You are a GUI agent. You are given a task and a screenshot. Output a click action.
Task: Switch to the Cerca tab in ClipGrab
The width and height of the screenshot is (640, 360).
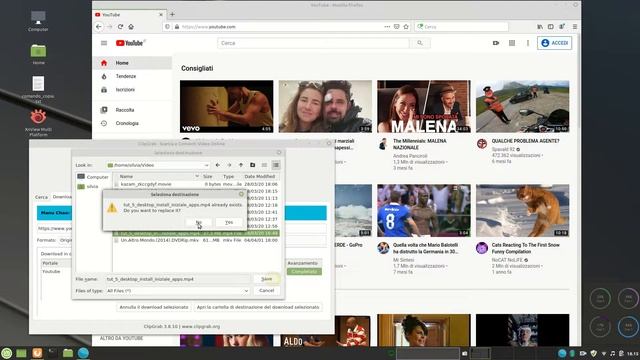[x=41, y=197]
